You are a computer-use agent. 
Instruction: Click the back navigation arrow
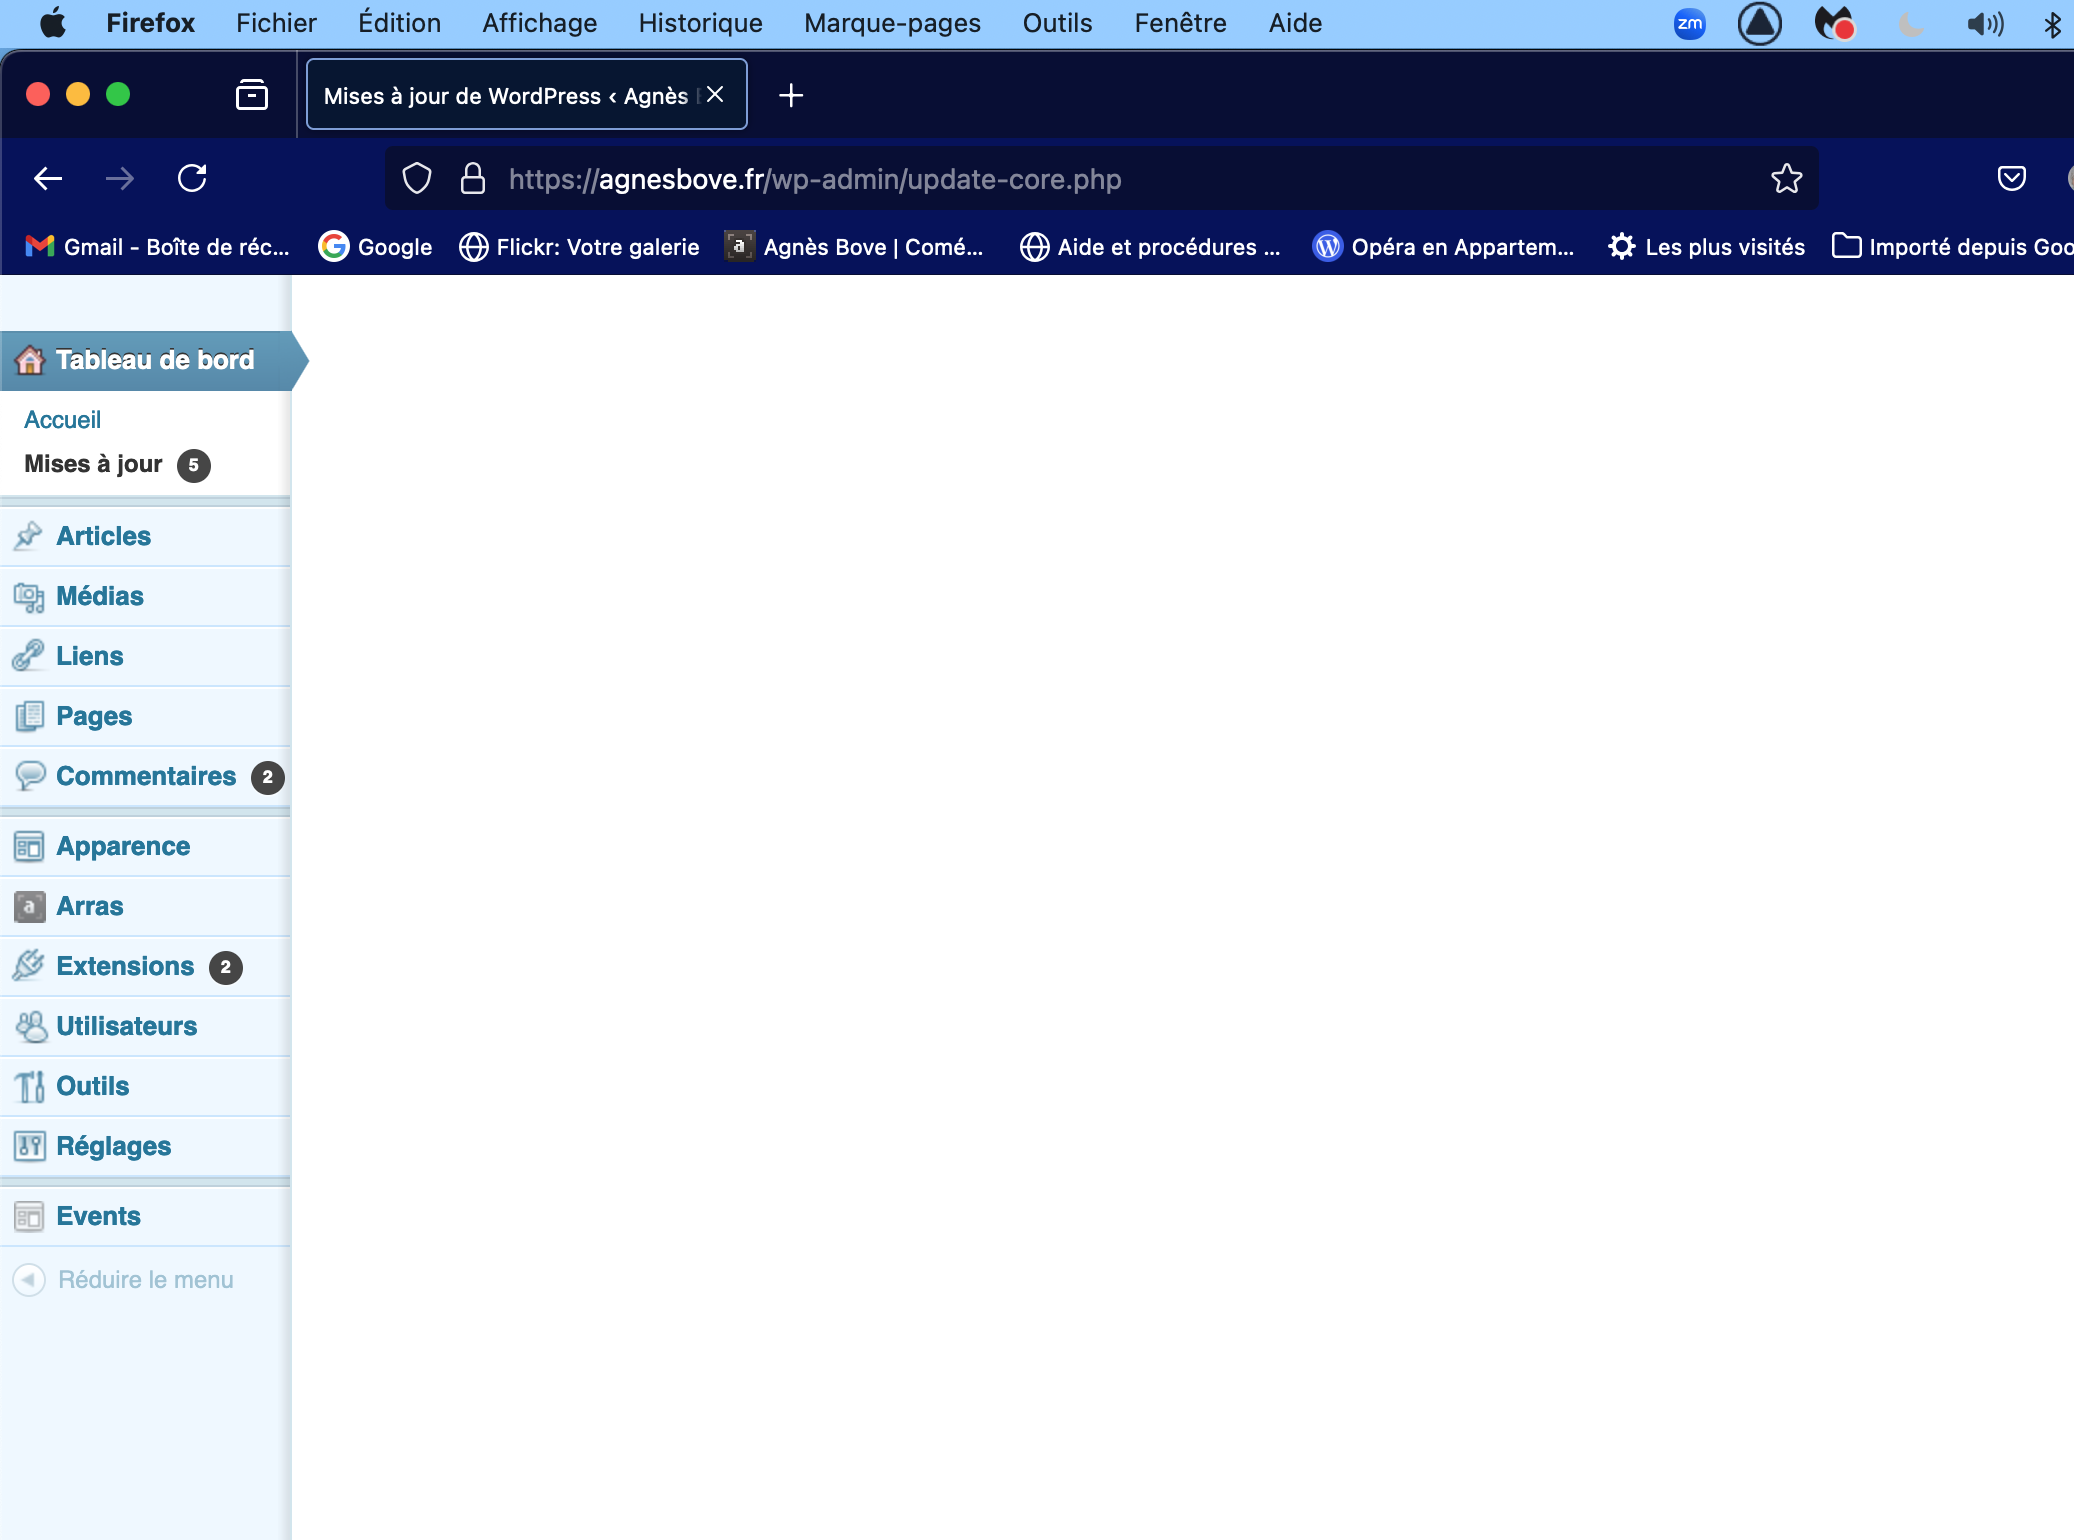(x=48, y=179)
